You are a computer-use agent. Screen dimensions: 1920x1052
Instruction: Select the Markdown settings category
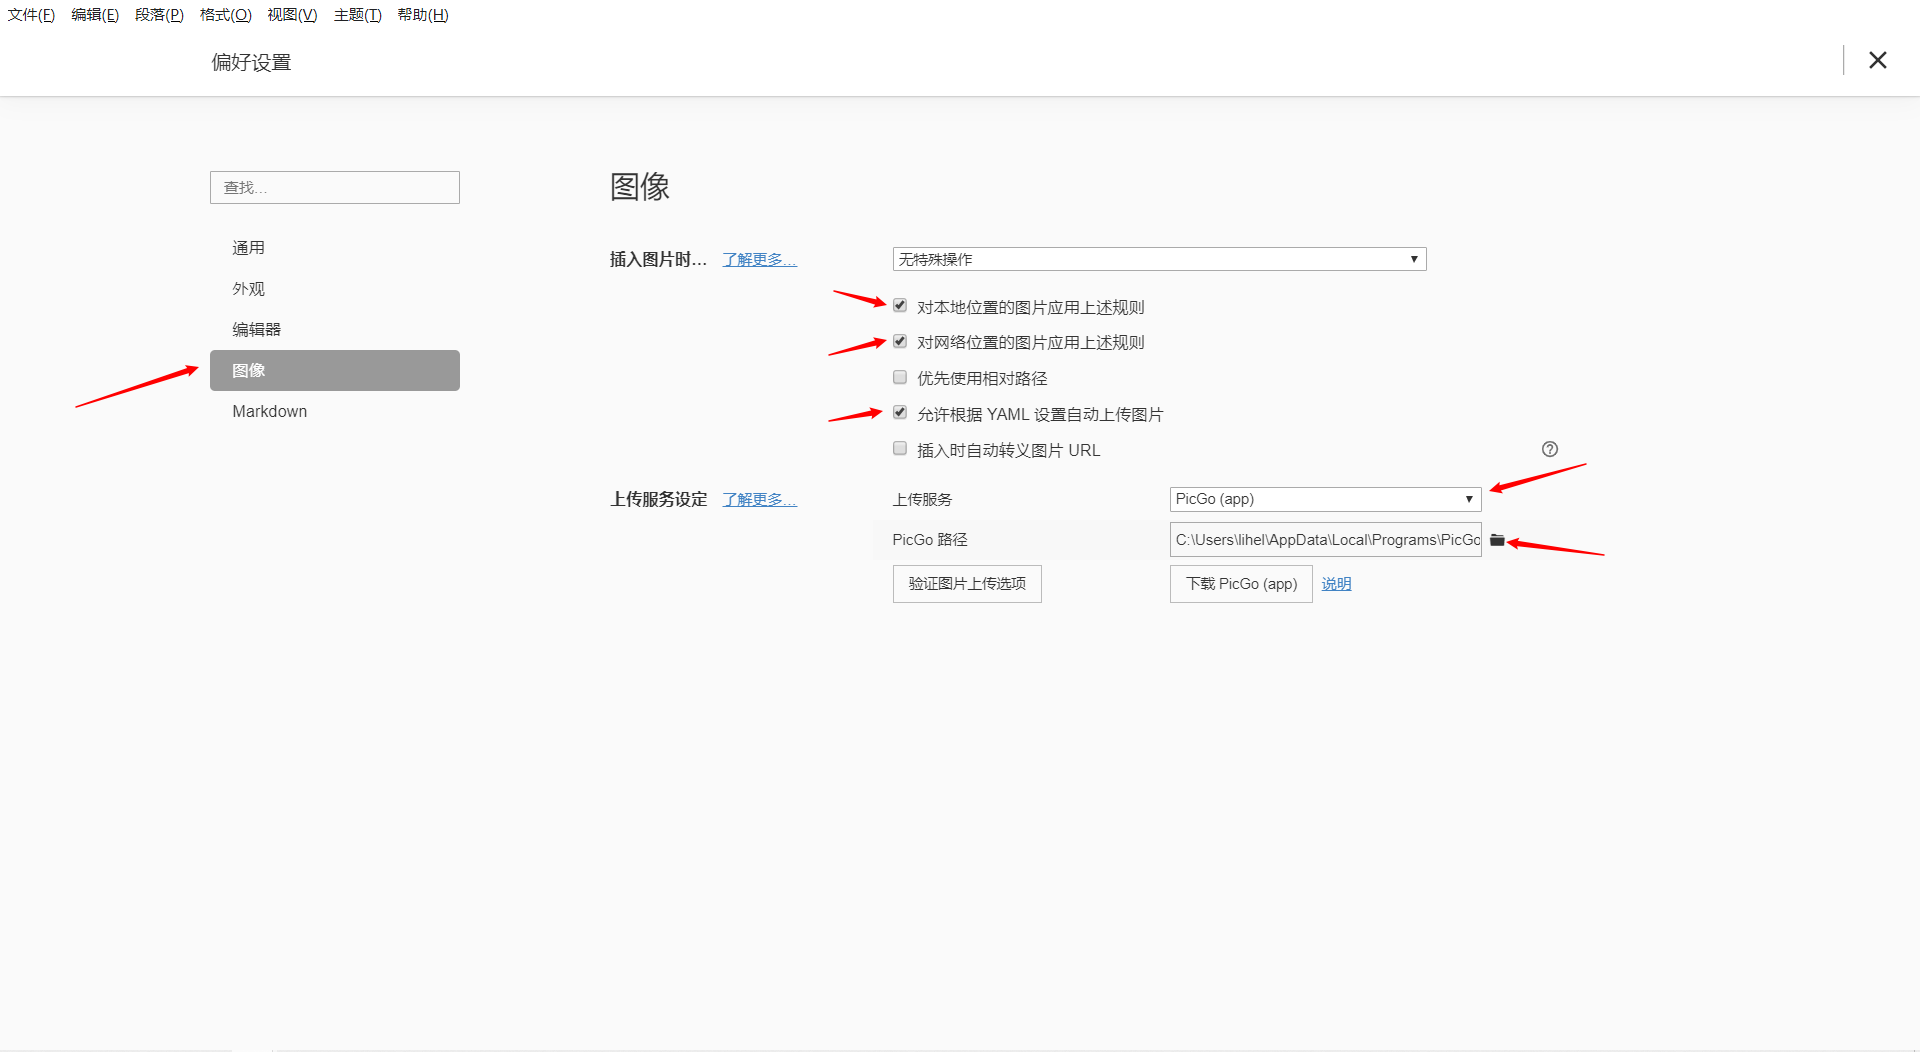coord(335,411)
